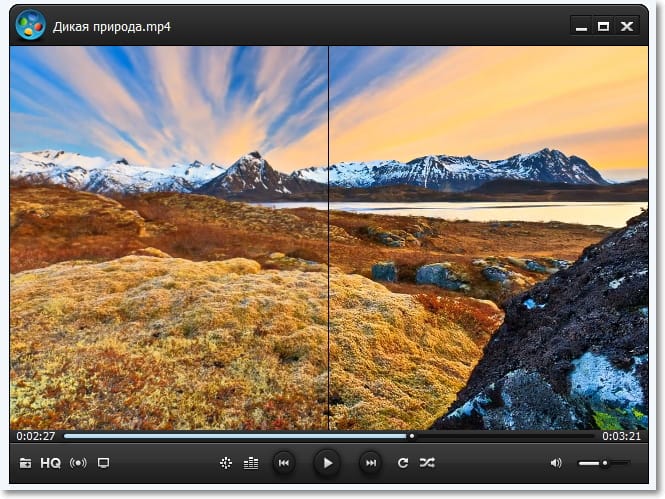Screen dimensions: 665x499
Task: Toggle HQ high quality mode
Action: 50,463
